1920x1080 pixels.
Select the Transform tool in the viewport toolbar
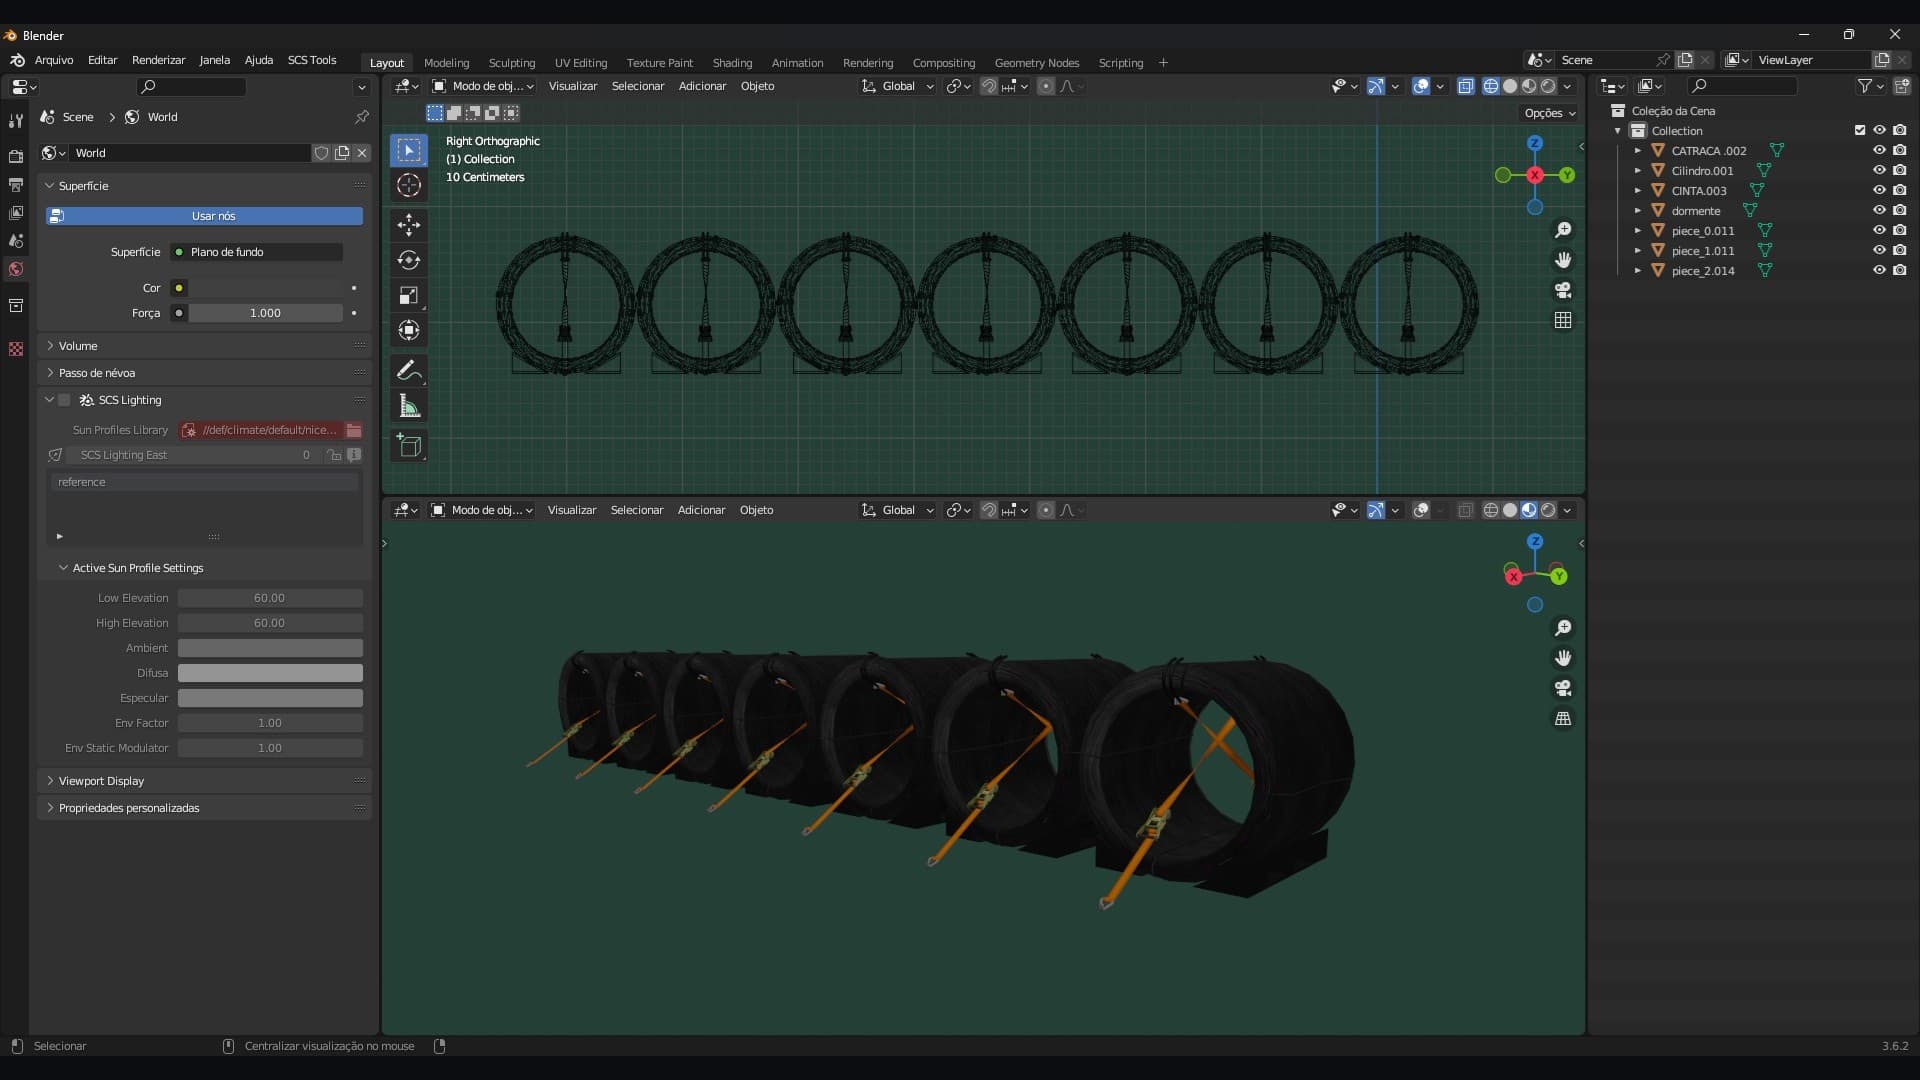[x=408, y=330]
